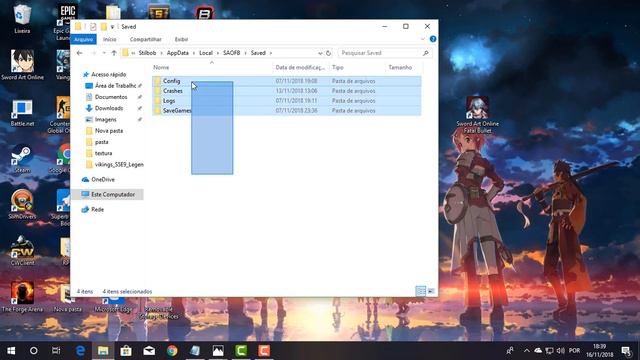The image size is (640, 360).
Task: Open Nova pasta in navigation pane
Action: [109, 131]
